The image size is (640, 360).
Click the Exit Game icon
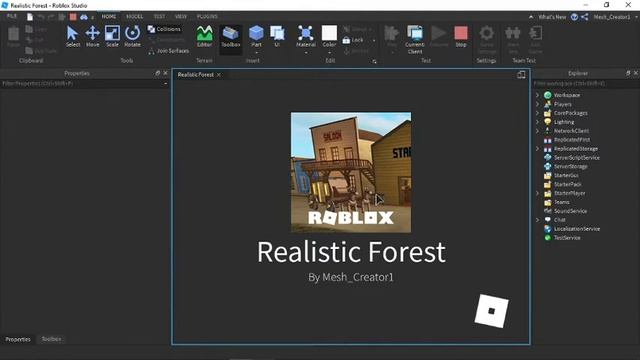point(535,33)
